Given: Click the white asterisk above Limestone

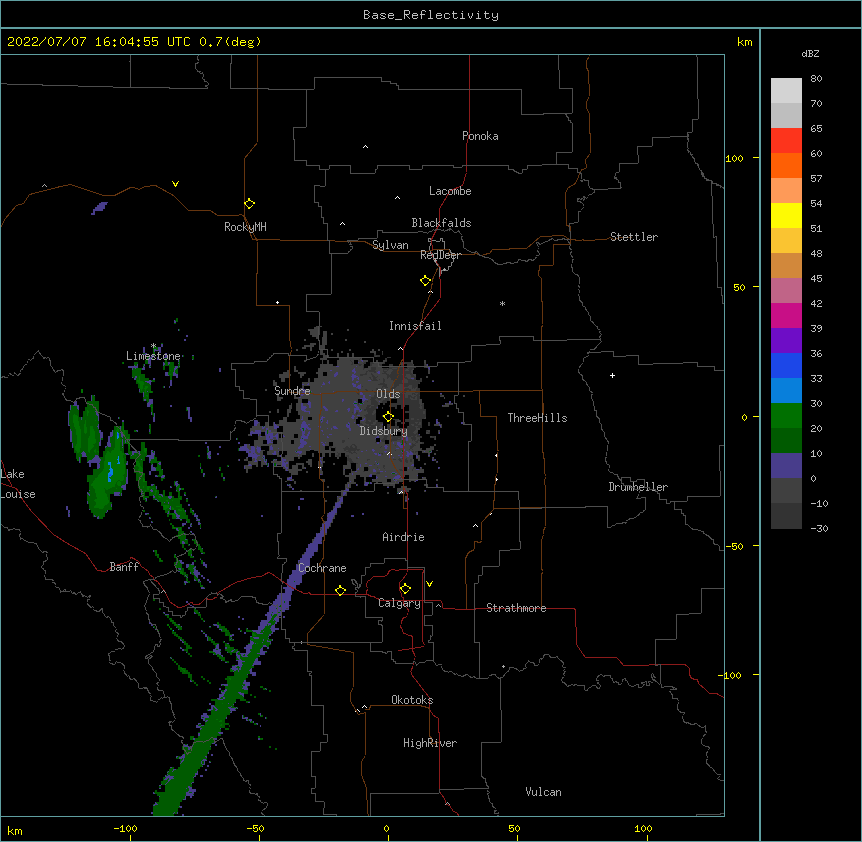Looking at the screenshot, I should coord(153,346).
